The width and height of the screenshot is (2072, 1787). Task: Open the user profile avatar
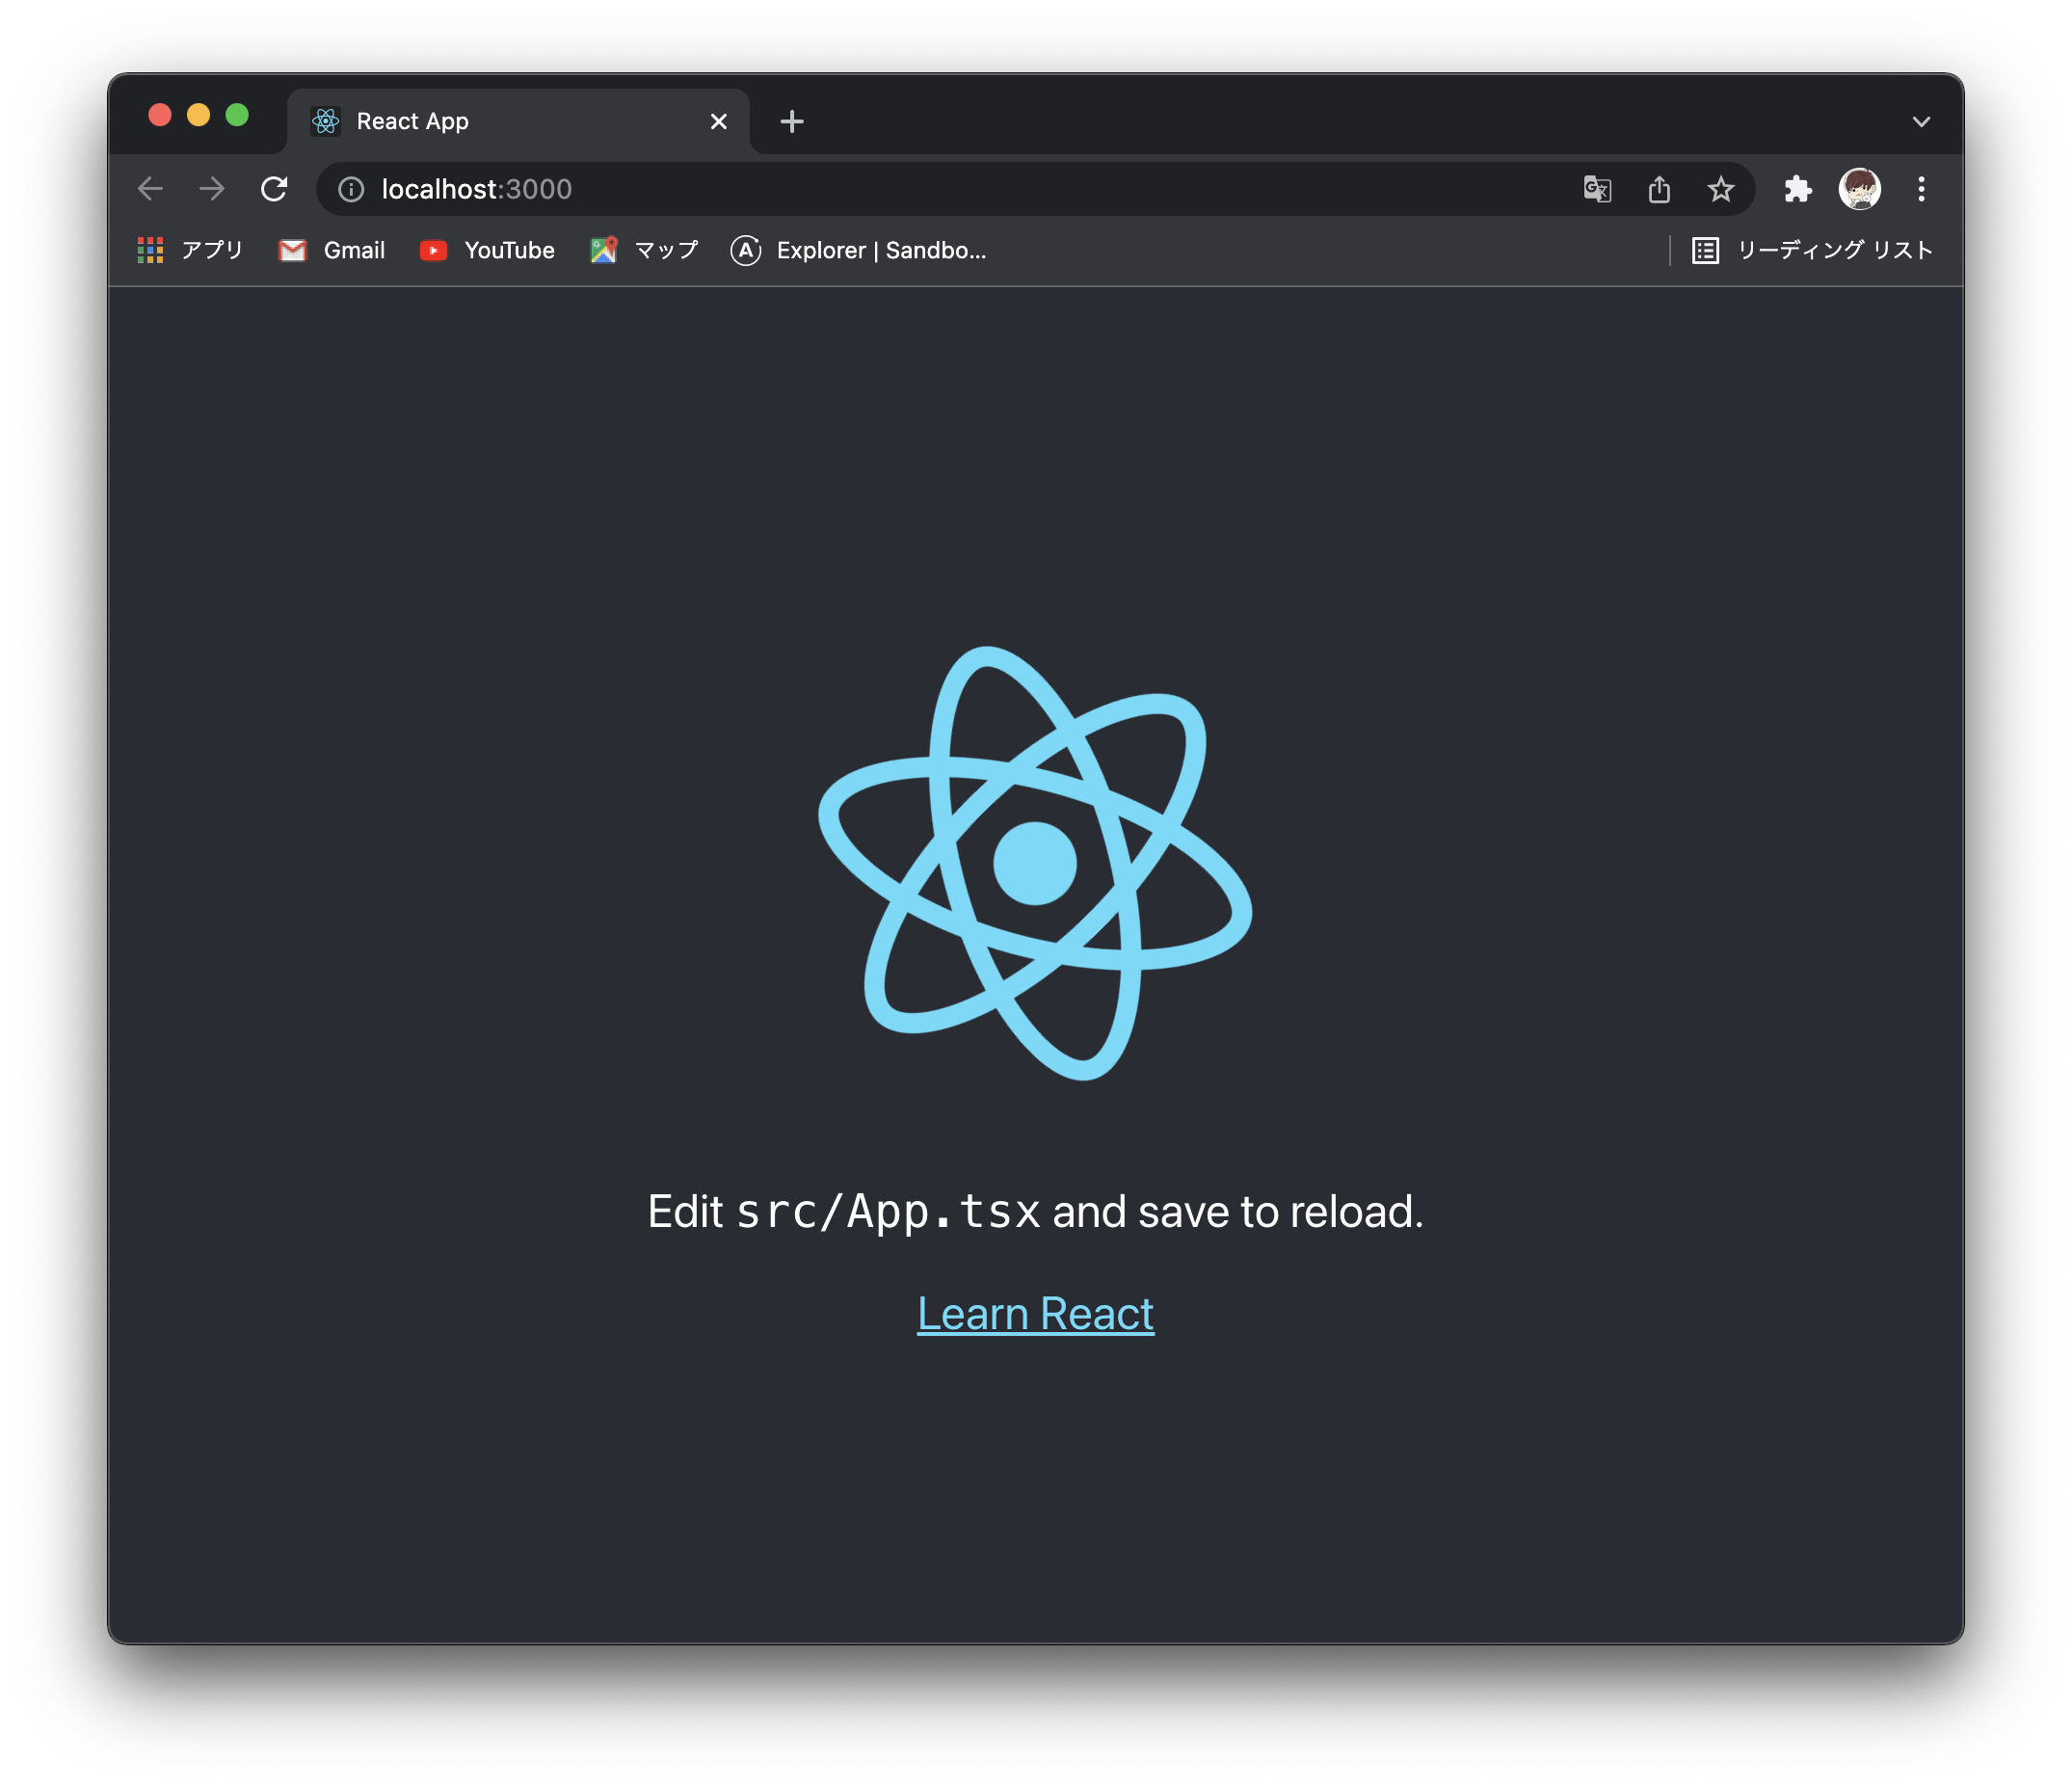1859,189
